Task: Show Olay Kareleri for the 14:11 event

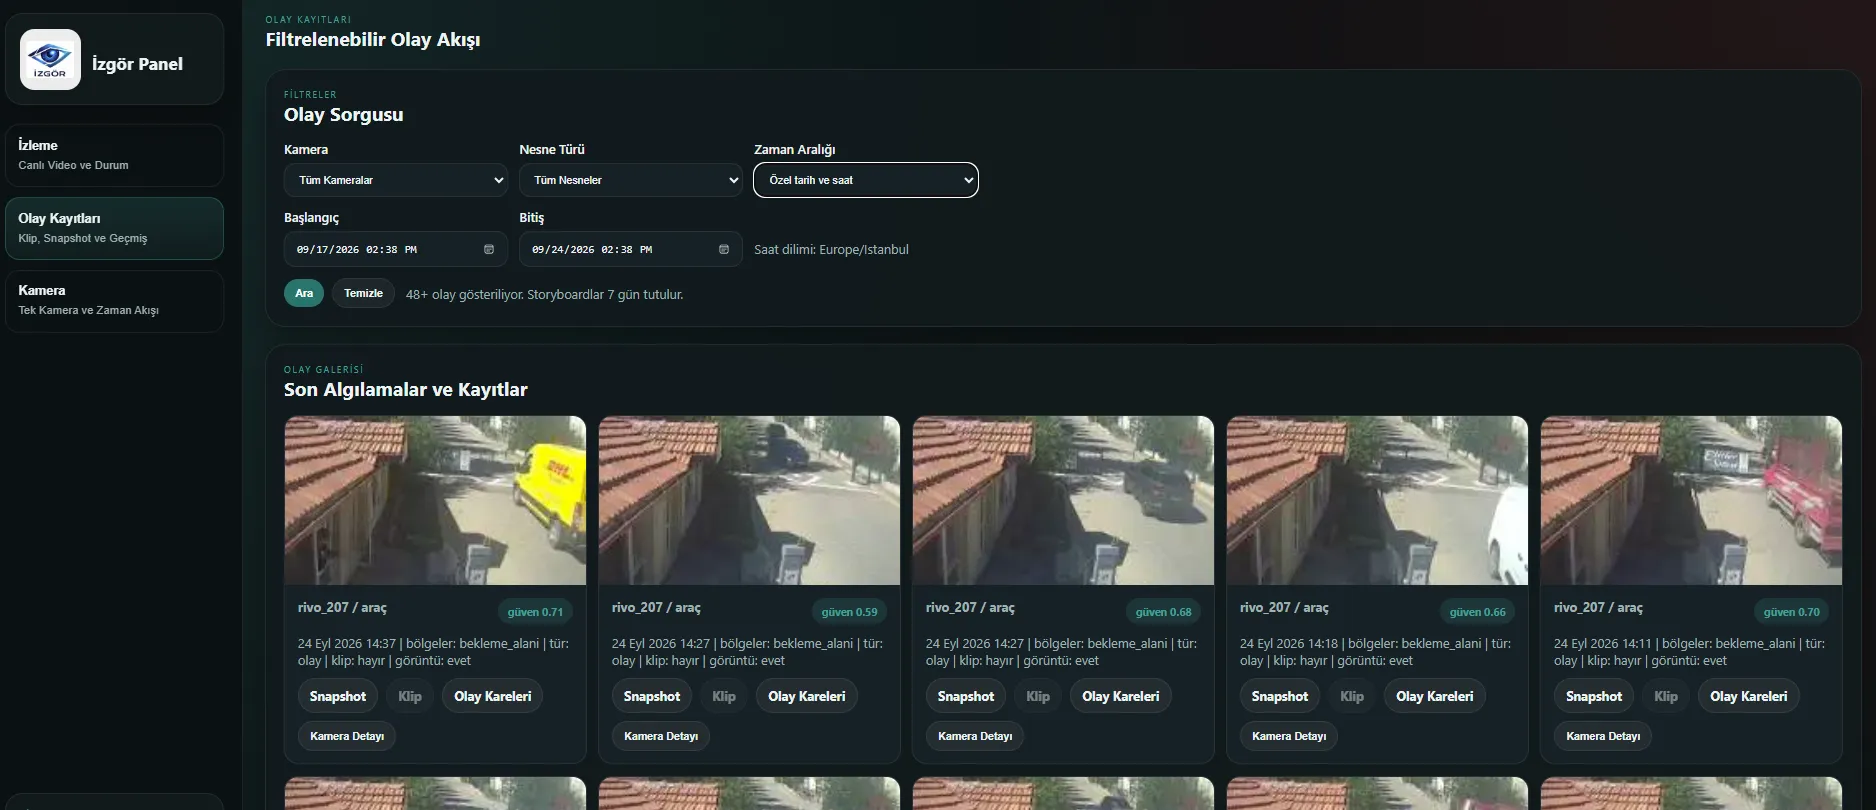Action: pyautogui.click(x=1749, y=696)
